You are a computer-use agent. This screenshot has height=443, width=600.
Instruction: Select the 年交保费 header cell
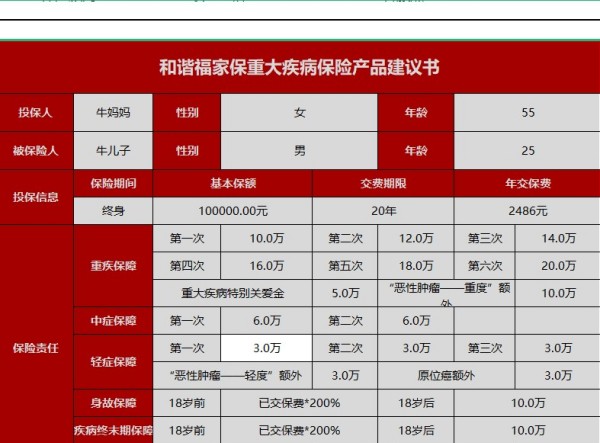pyautogui.click(x=527, y=183)
